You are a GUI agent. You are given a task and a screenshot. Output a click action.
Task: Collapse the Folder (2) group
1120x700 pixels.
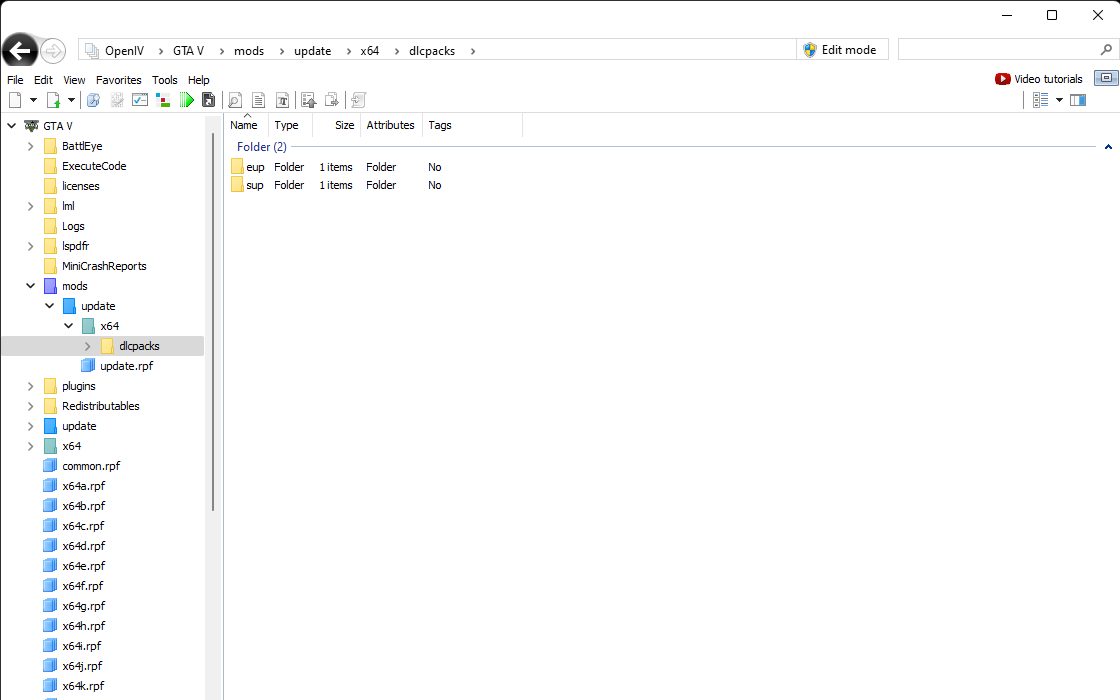tap(1108, 146)
